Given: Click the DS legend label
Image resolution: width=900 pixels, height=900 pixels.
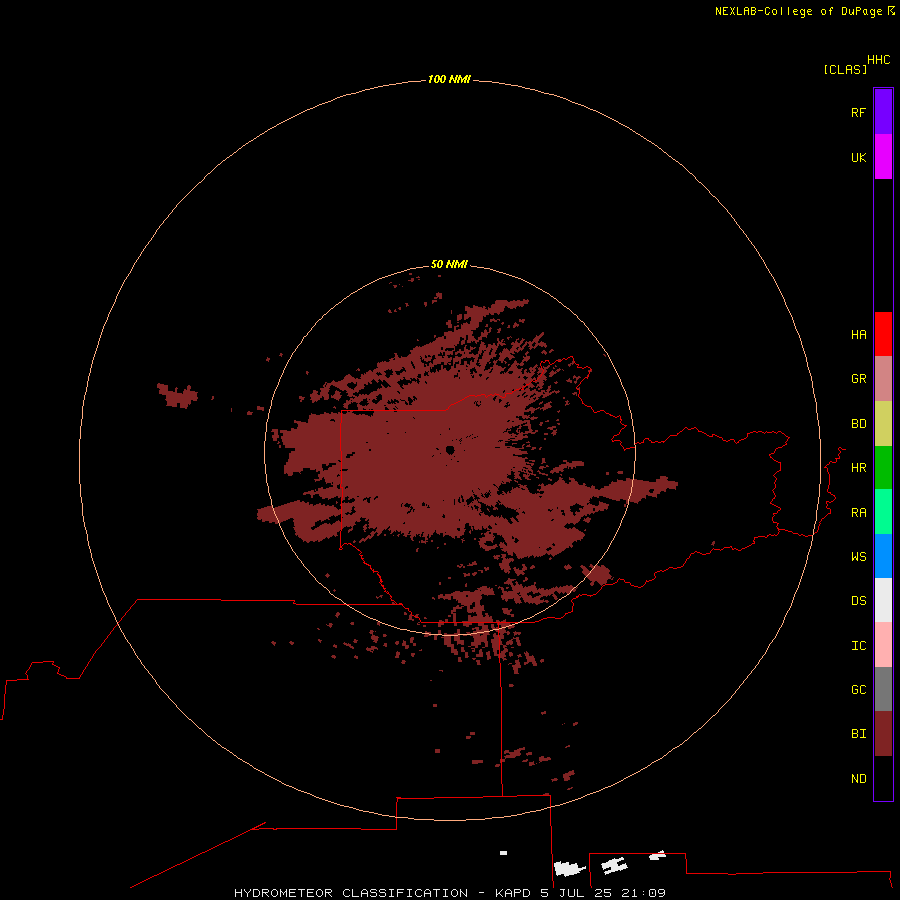Looking at the screenshot, I should click(858, 601).
